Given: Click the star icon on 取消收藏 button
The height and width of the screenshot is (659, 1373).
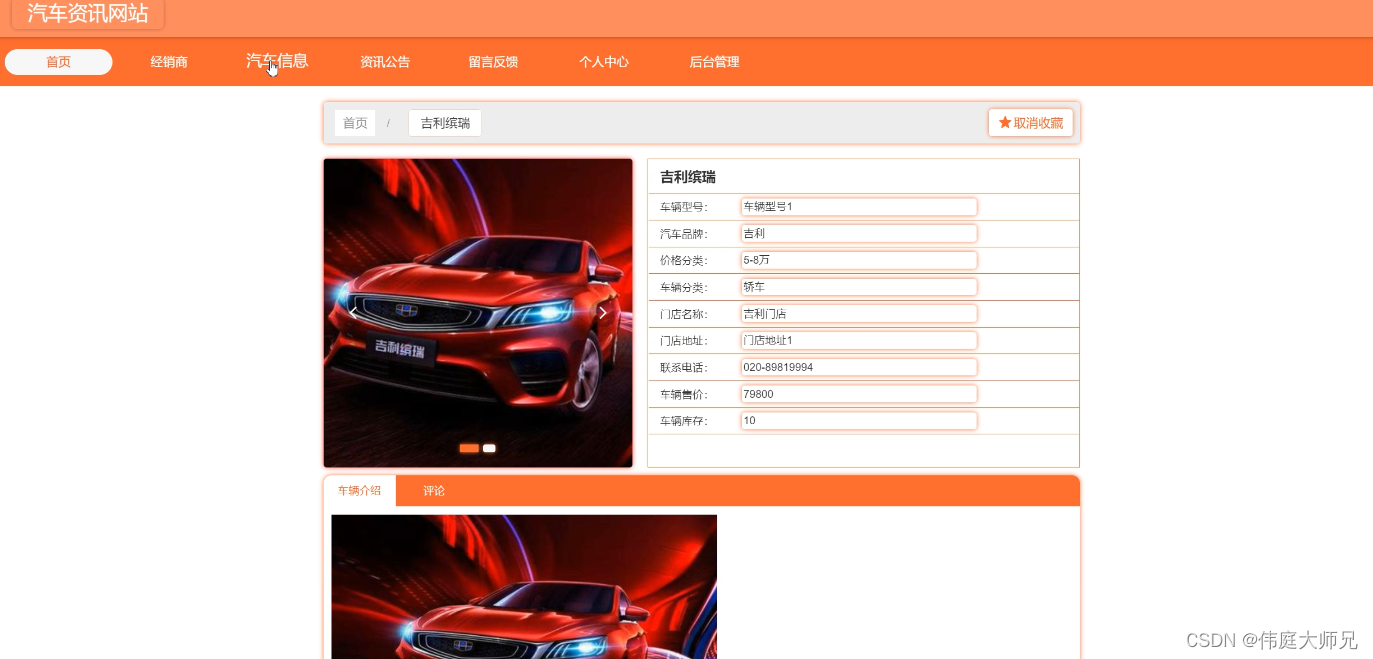Looking at the screenshot, I should click(1004, 122).
